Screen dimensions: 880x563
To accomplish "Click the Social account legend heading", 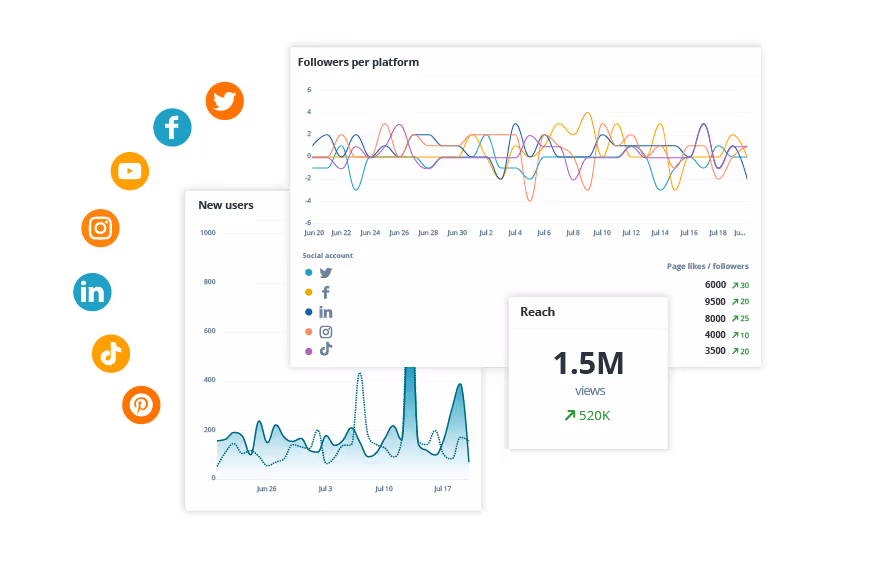I will pos(328,255).
